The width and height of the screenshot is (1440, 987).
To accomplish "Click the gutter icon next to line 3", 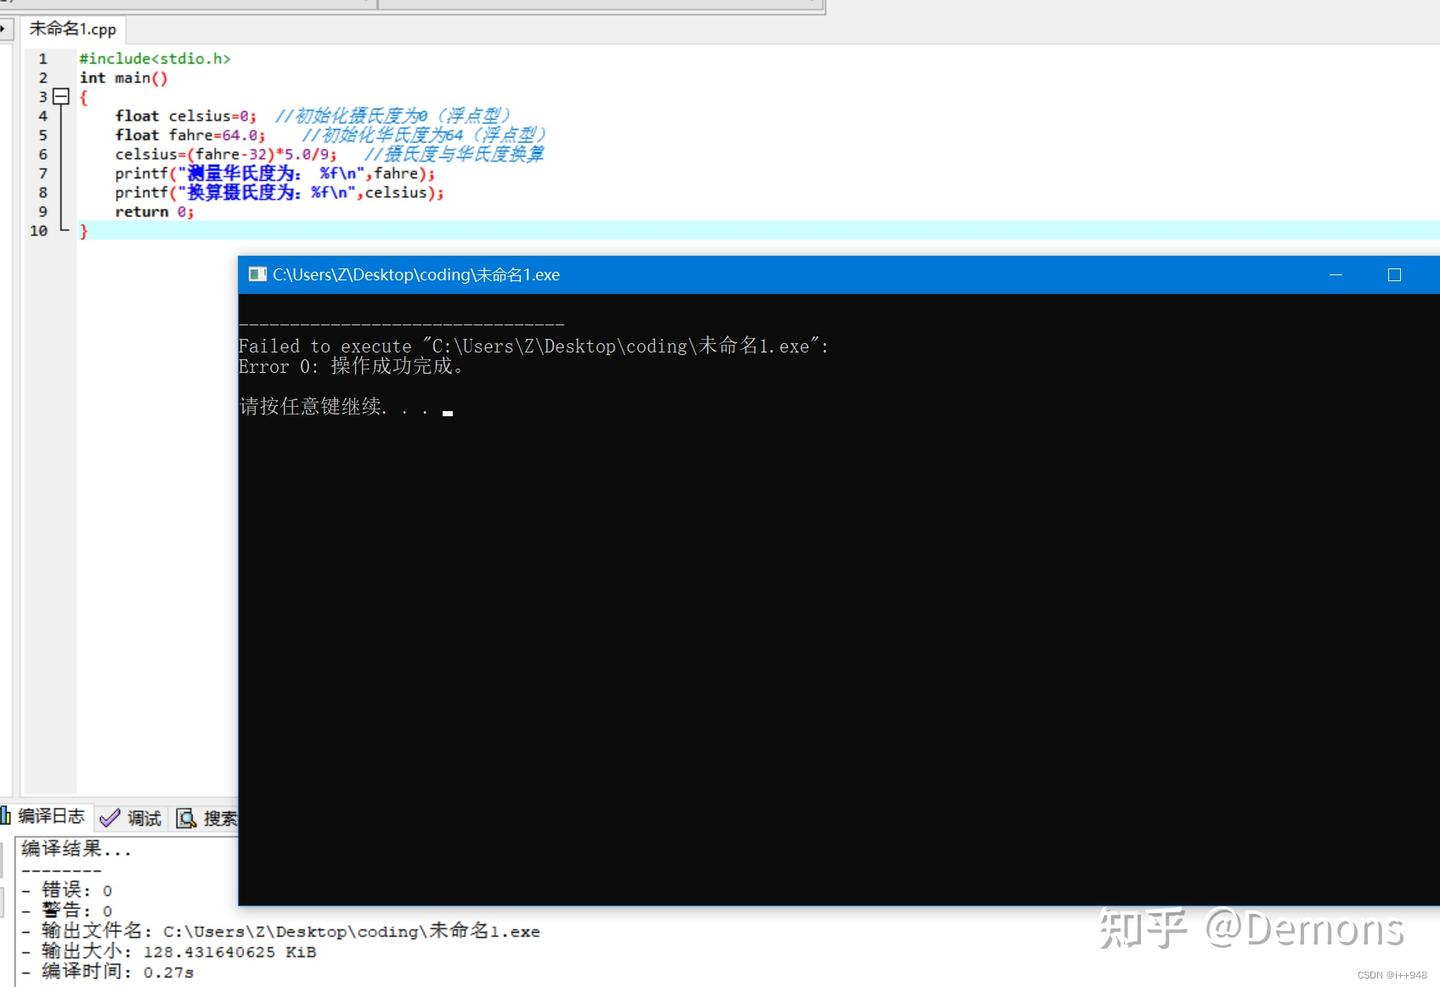I will tap(61, 96).
